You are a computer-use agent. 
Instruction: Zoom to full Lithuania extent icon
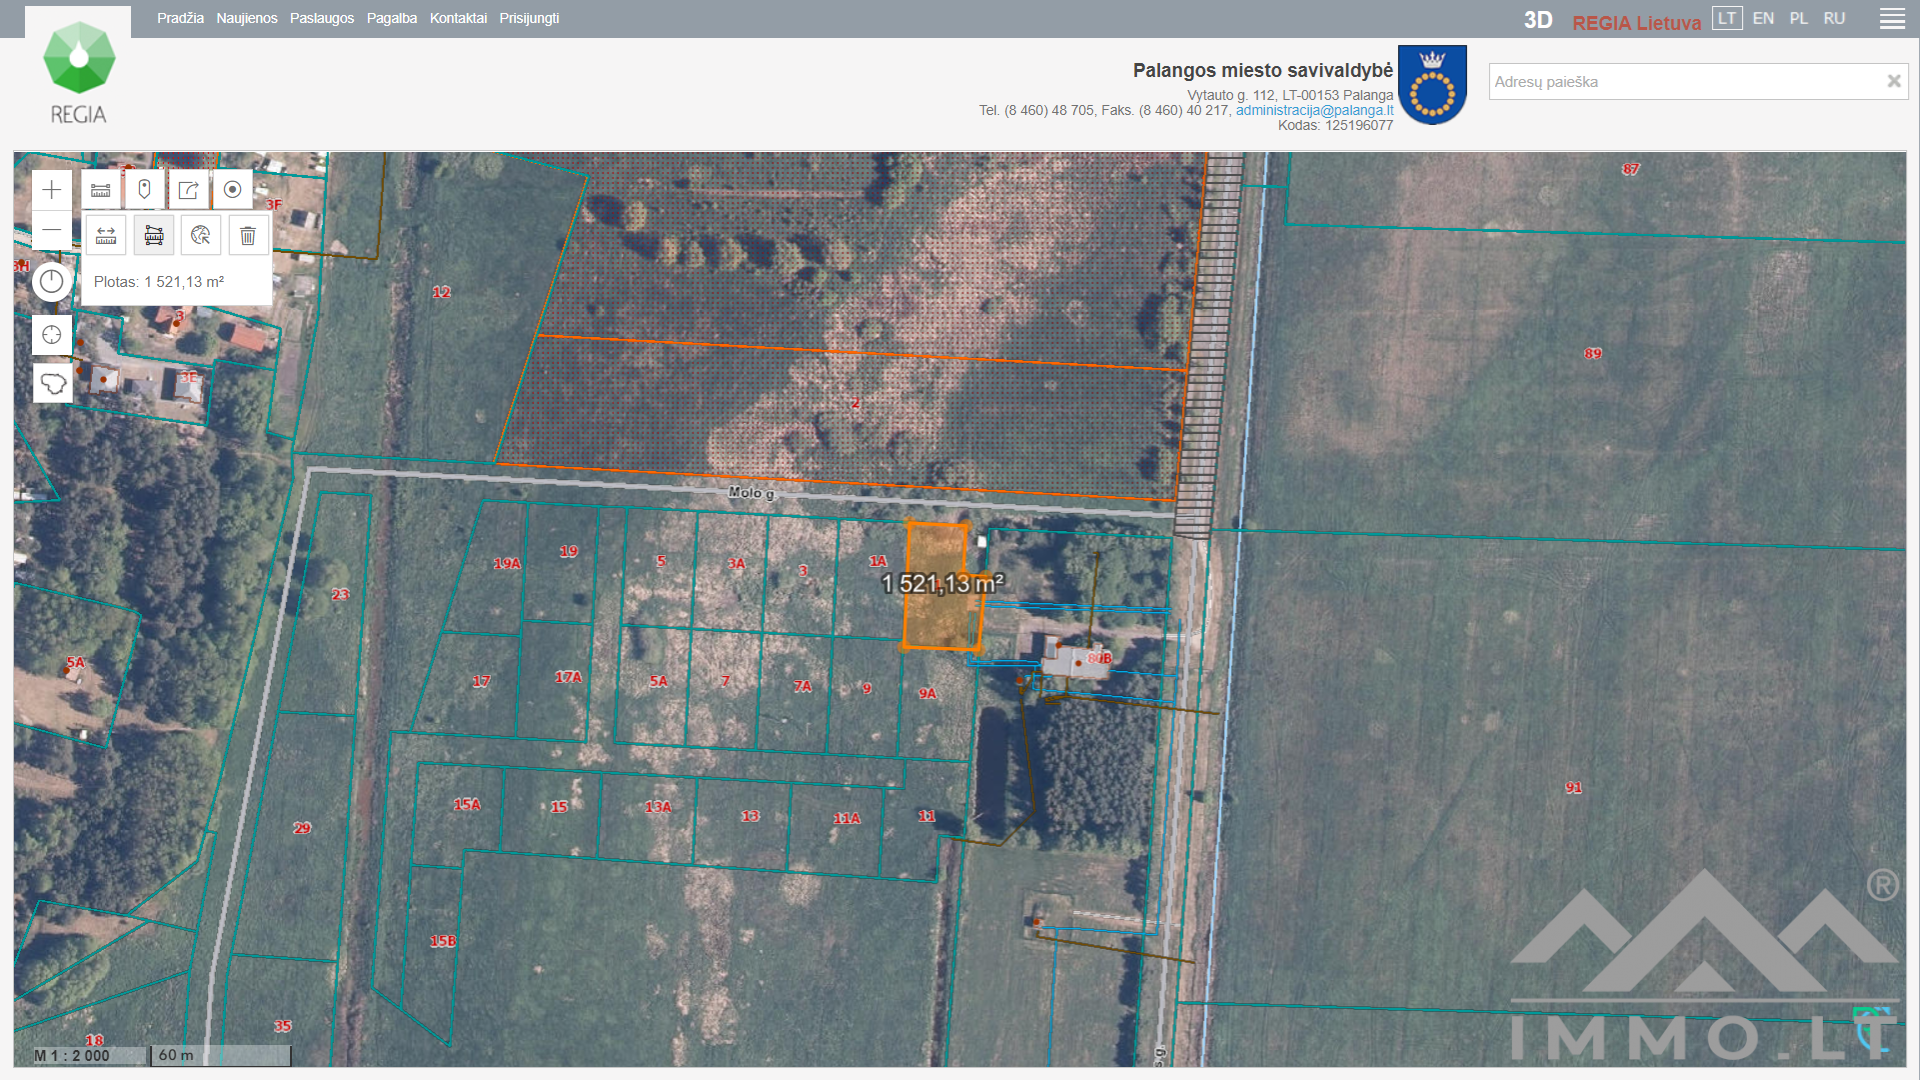(52, 383)
